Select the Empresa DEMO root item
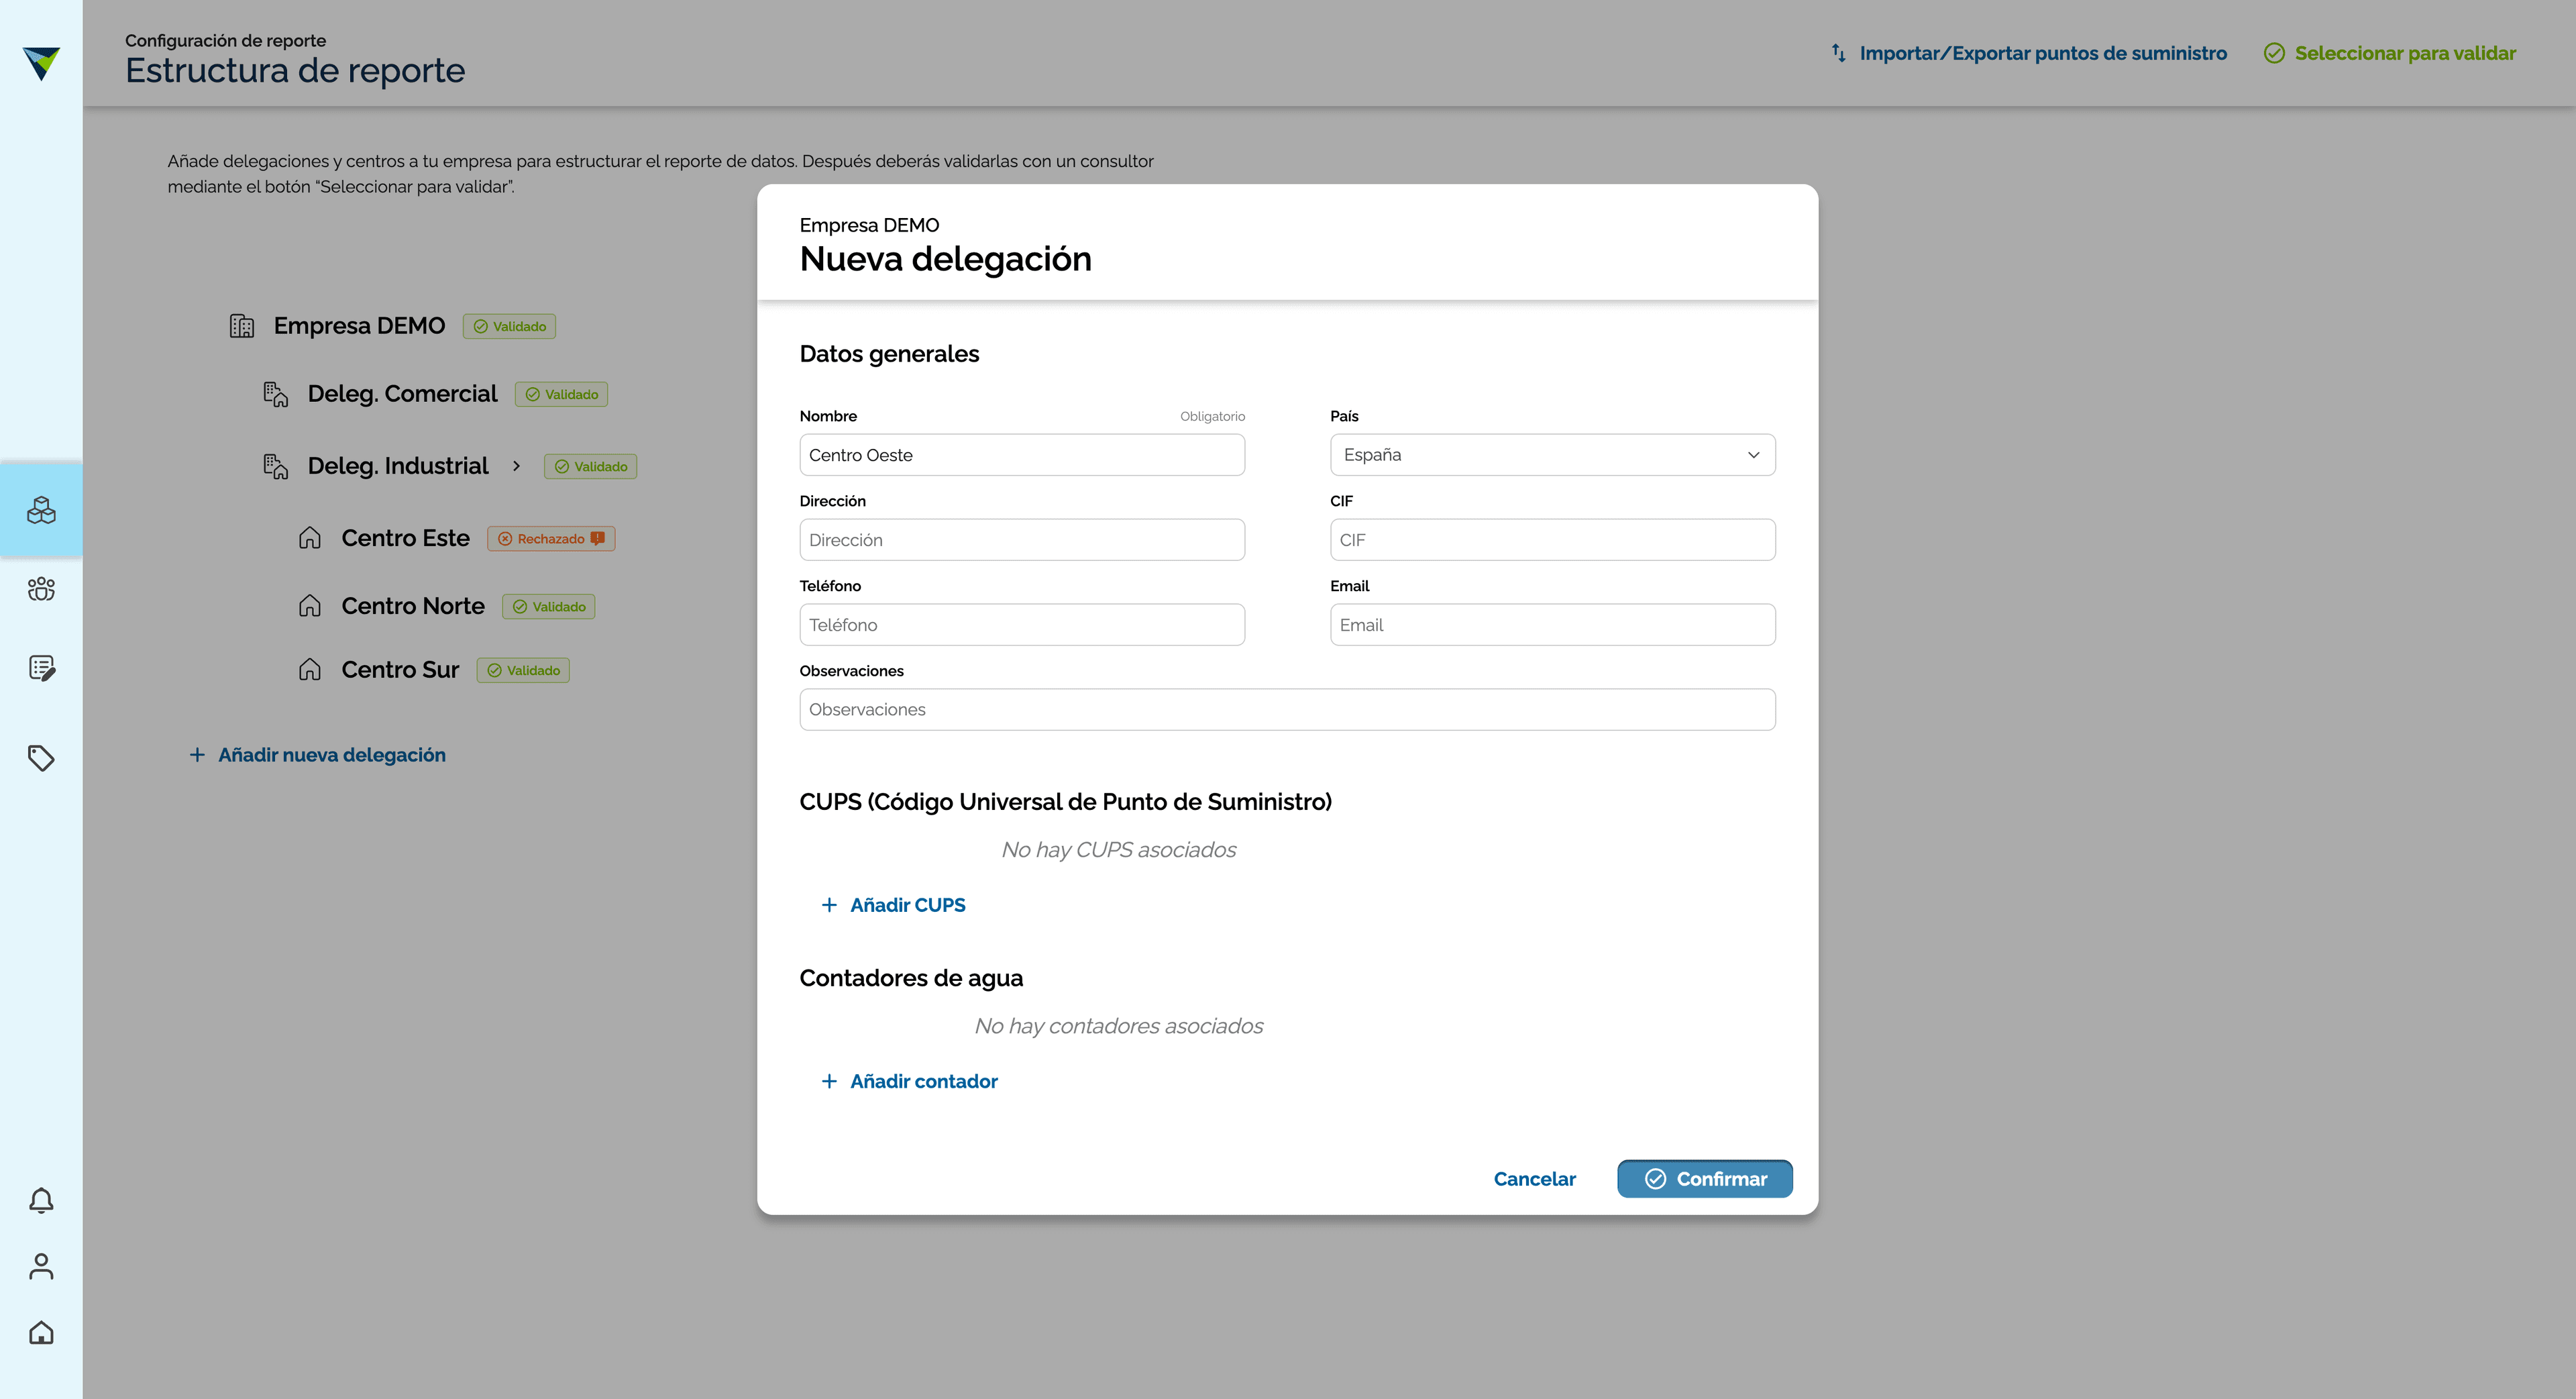 click(359, 326)
